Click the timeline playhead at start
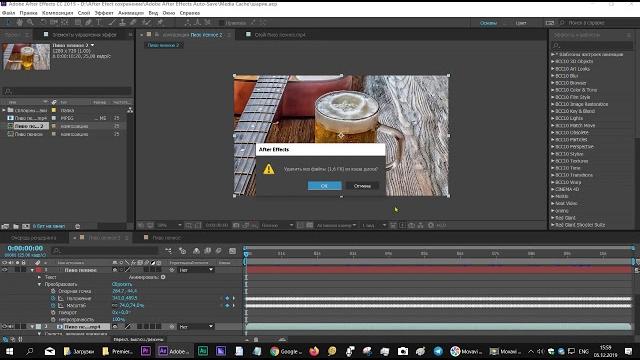The image size is (640, 360). [x=246, y=254]
